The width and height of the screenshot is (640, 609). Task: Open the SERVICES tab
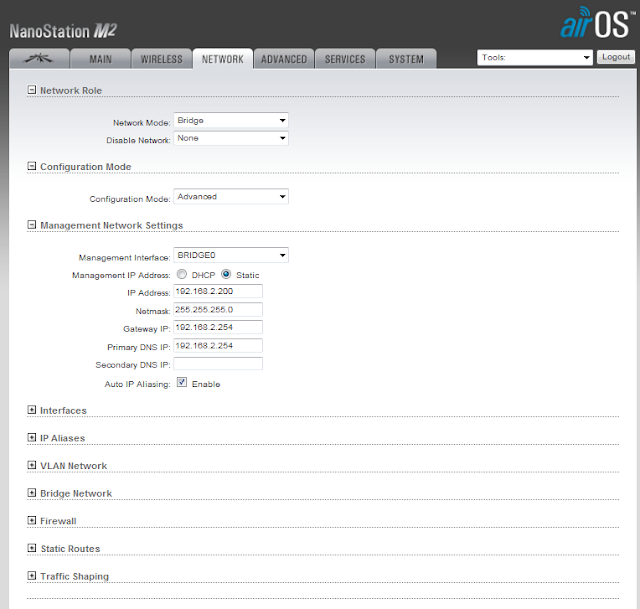(x=345, y=59)
